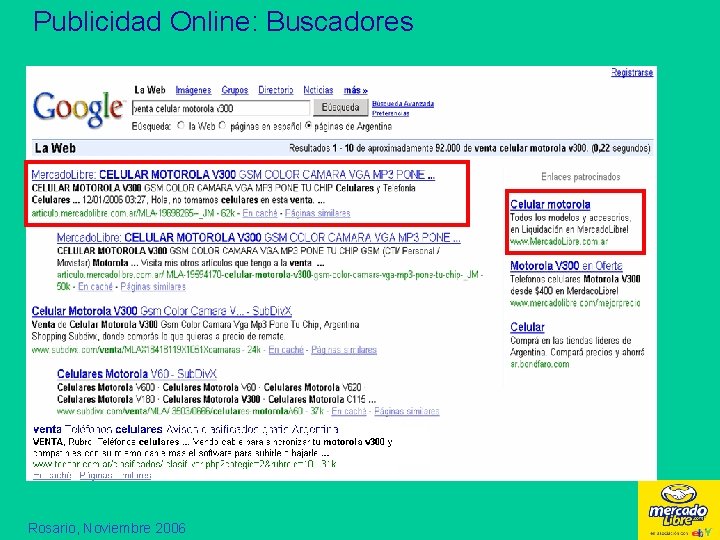Click the 'Enlaces patrocinados' heading
Screen dimensions: 720x540
click(580, 177)
